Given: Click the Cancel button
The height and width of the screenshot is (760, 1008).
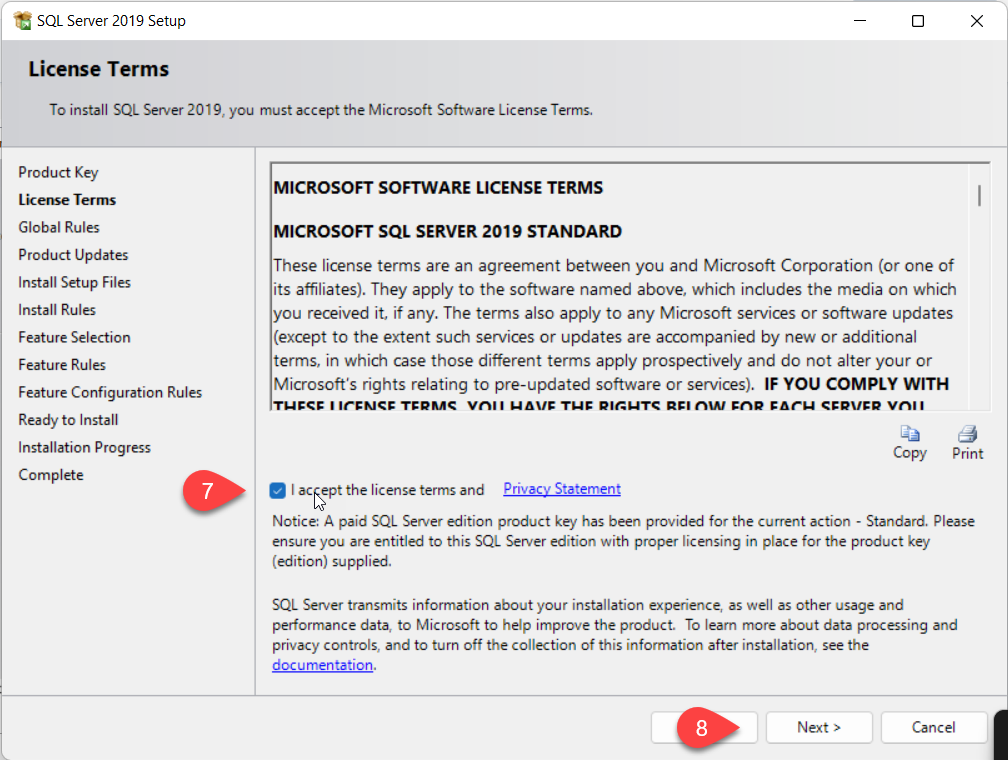Looking at the screenshot, I should click(933, 727).
